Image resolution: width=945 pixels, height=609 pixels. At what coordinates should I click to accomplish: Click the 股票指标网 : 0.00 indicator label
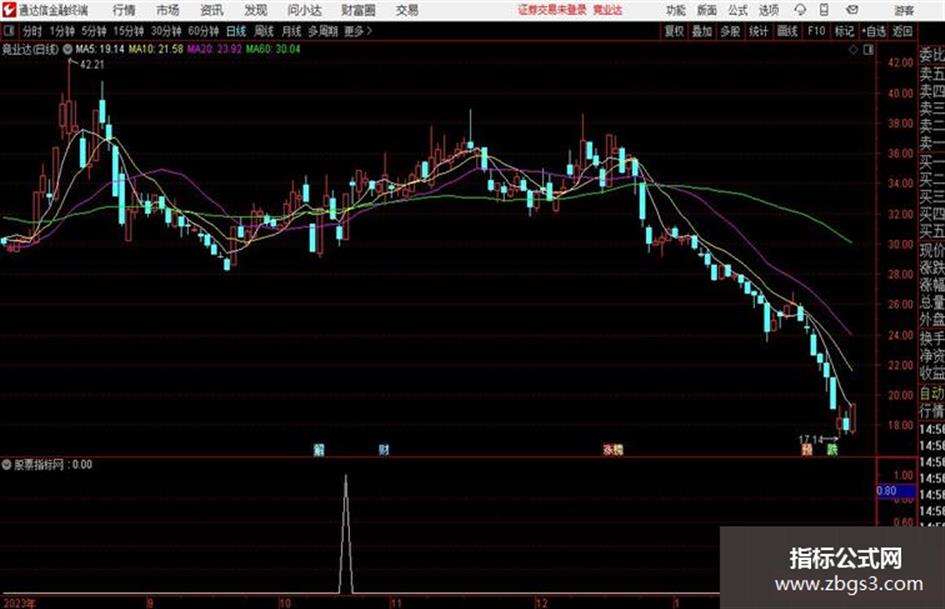[53, 464]
